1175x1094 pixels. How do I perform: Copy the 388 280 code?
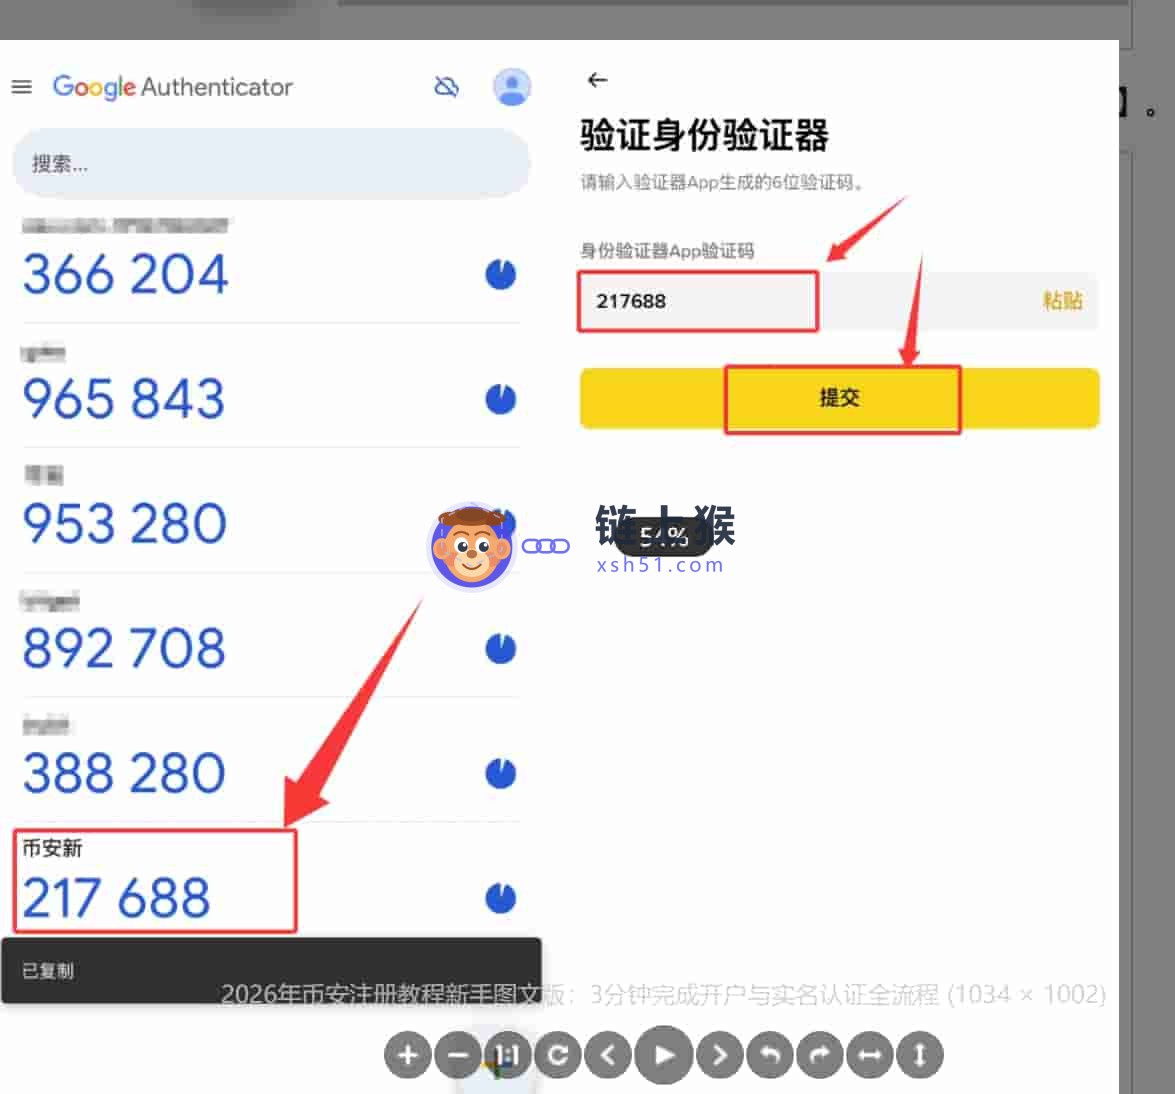coord(124,773)
